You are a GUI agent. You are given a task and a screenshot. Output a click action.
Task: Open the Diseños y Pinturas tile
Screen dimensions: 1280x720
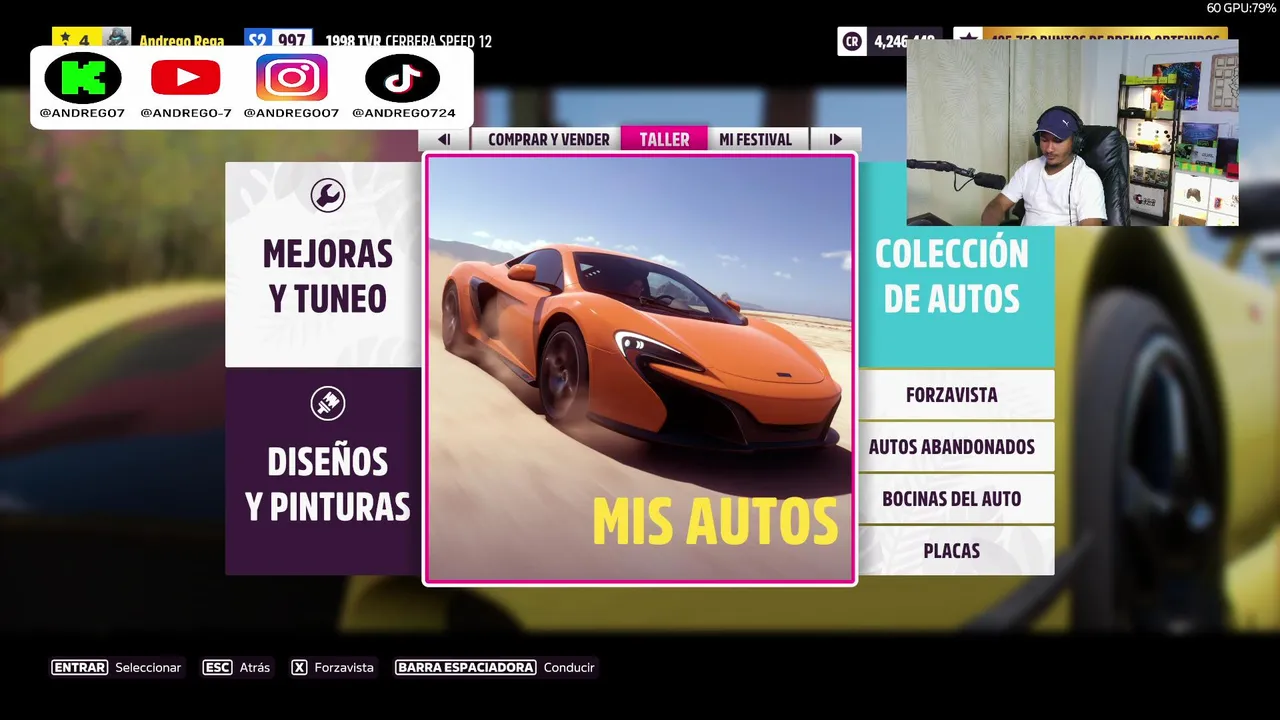click(323, 472)
